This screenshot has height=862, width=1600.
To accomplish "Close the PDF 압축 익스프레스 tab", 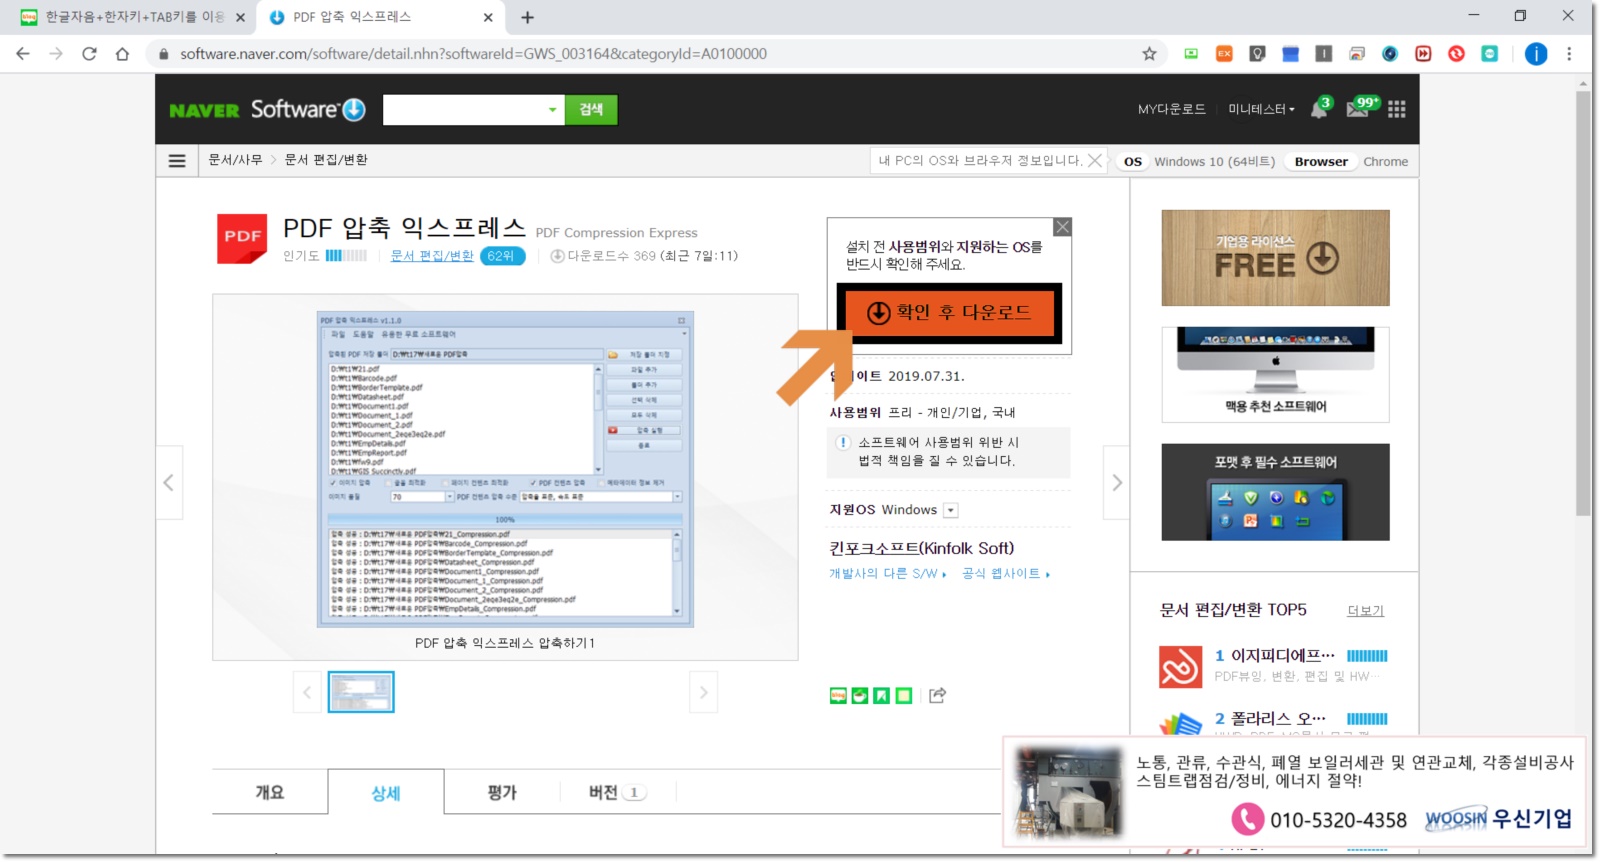I will tap(488, 17).
